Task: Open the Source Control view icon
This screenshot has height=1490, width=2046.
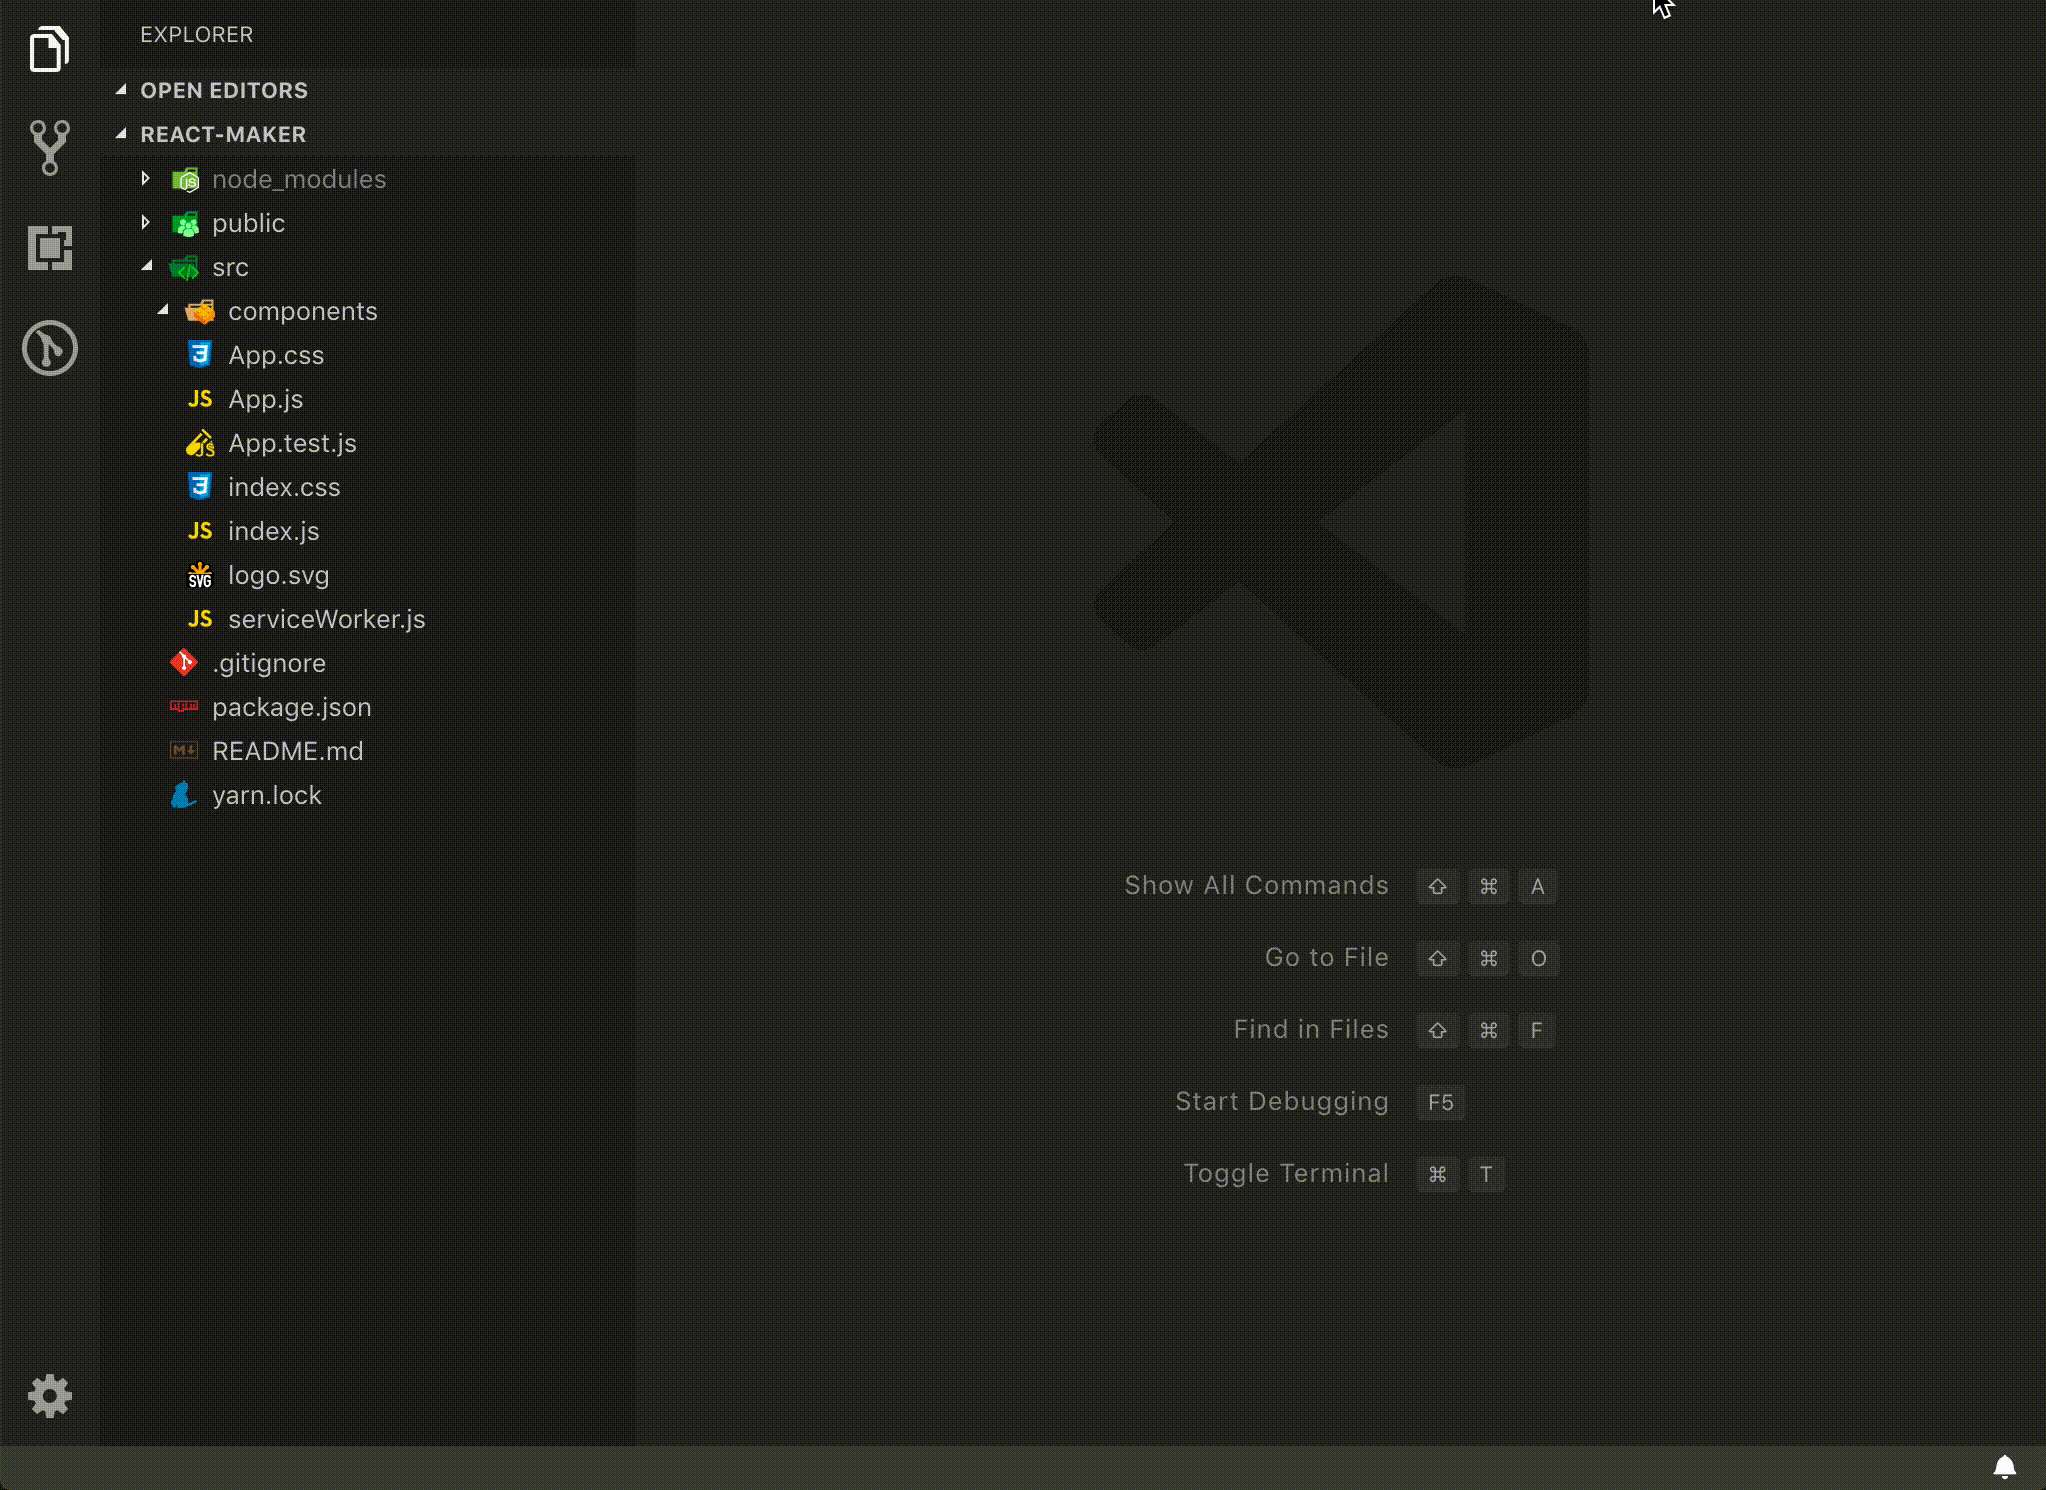Action: (49, 148)
